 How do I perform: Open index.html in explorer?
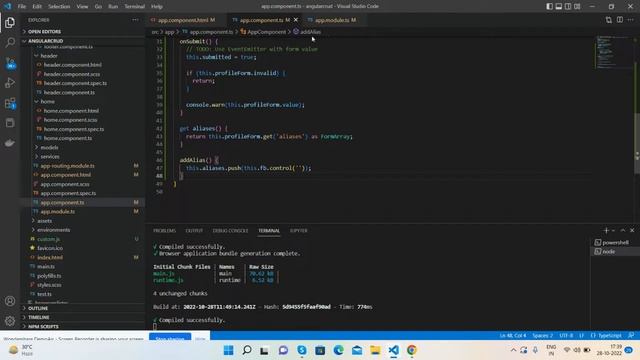[x=50, y=257]
